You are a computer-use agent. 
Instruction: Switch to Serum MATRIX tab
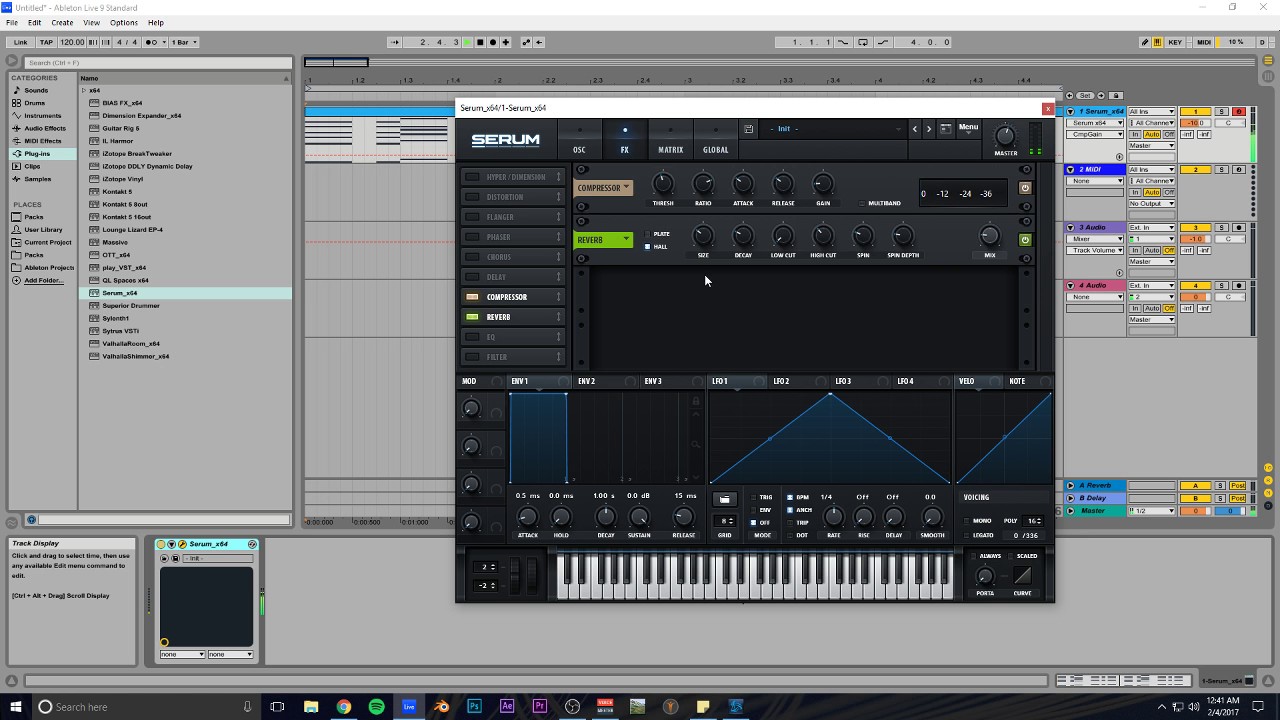click(670, 139)
